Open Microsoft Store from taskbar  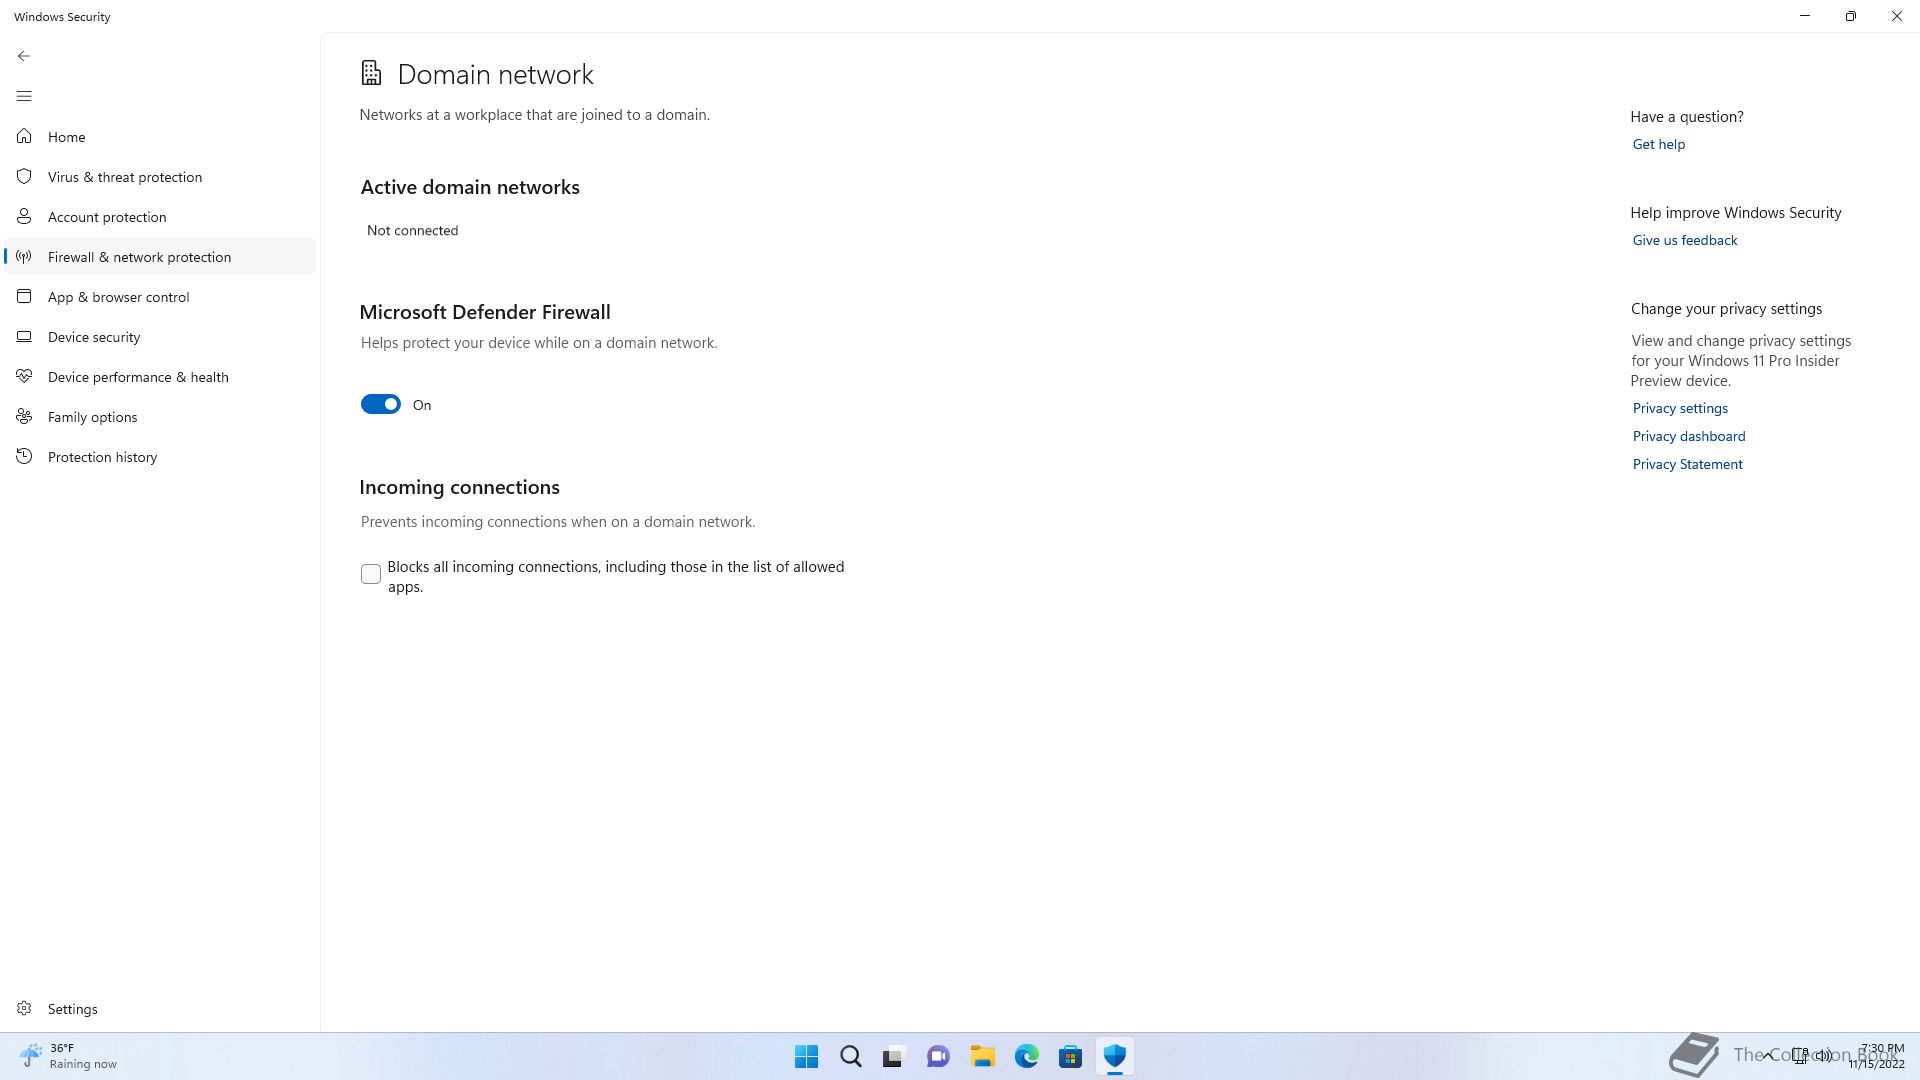[1070, 1056]
